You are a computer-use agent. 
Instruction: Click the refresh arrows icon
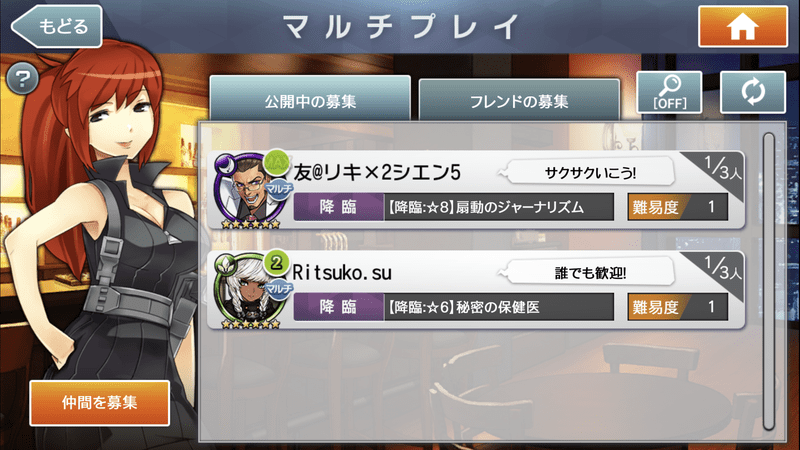[753, 92]
